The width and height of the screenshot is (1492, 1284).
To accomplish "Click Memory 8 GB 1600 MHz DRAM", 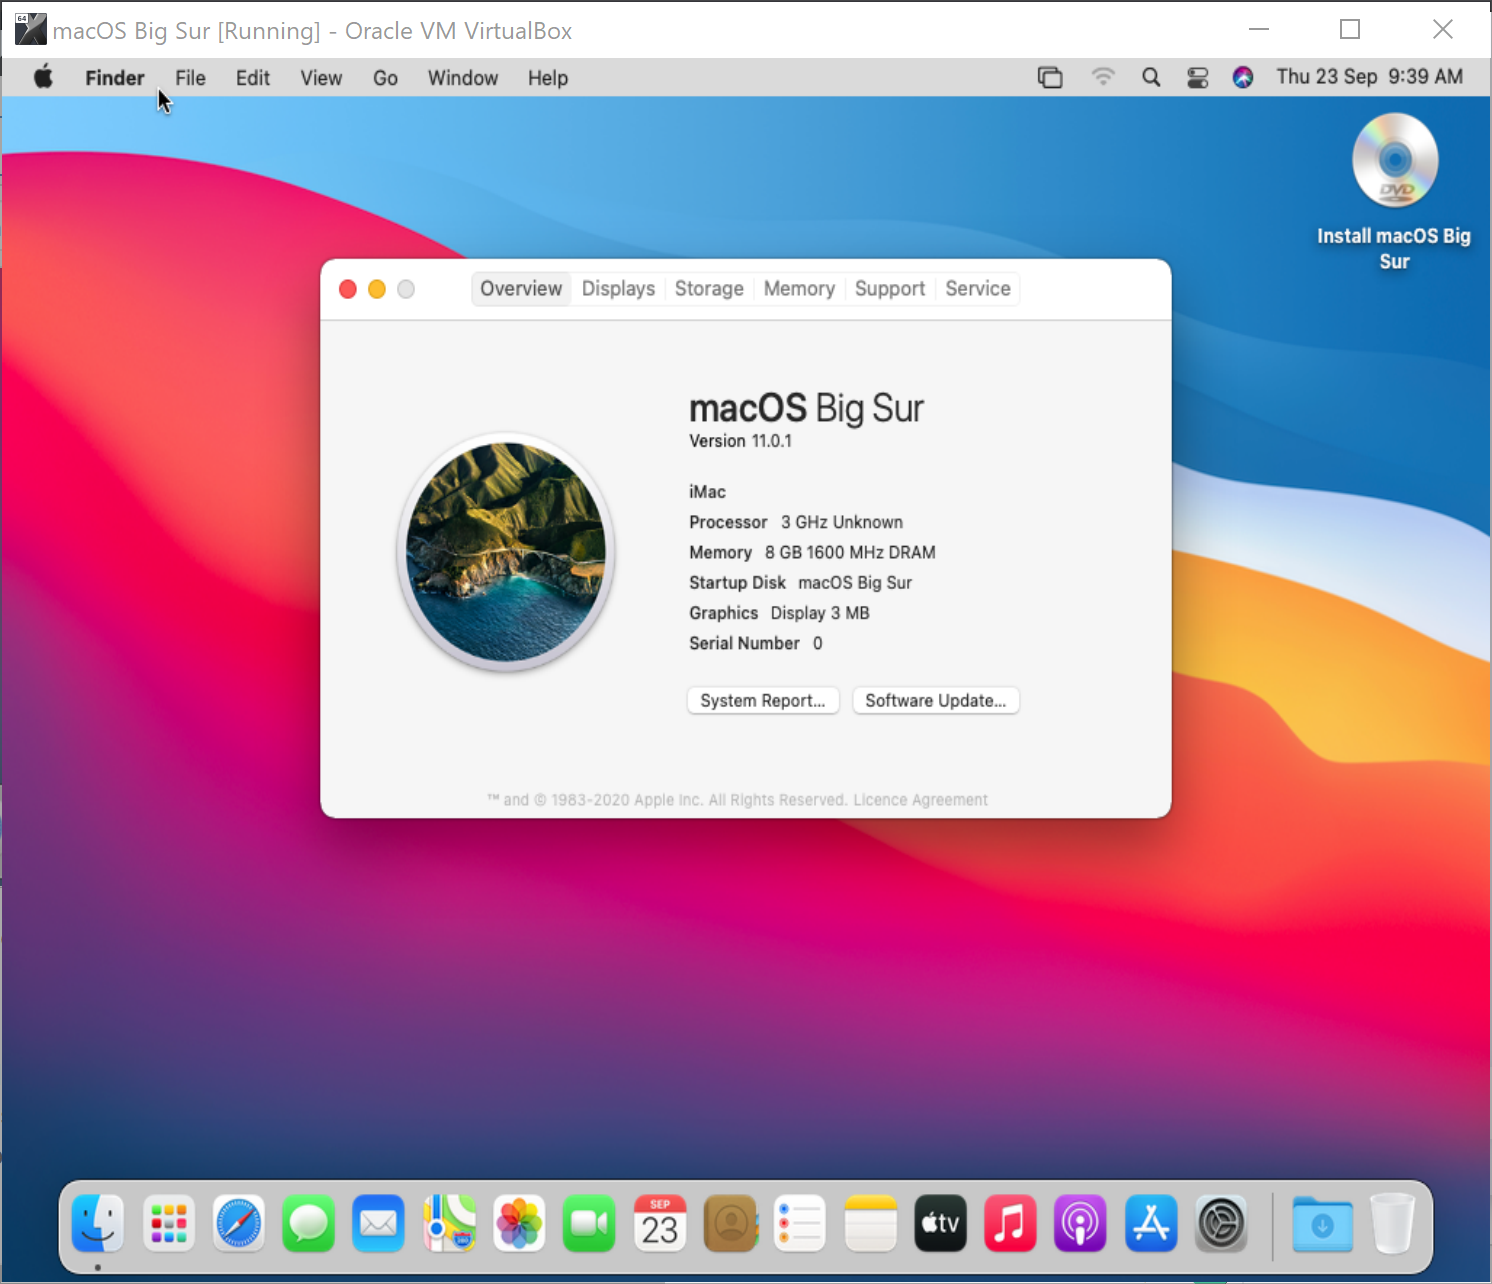I will (x=812, y=552).
